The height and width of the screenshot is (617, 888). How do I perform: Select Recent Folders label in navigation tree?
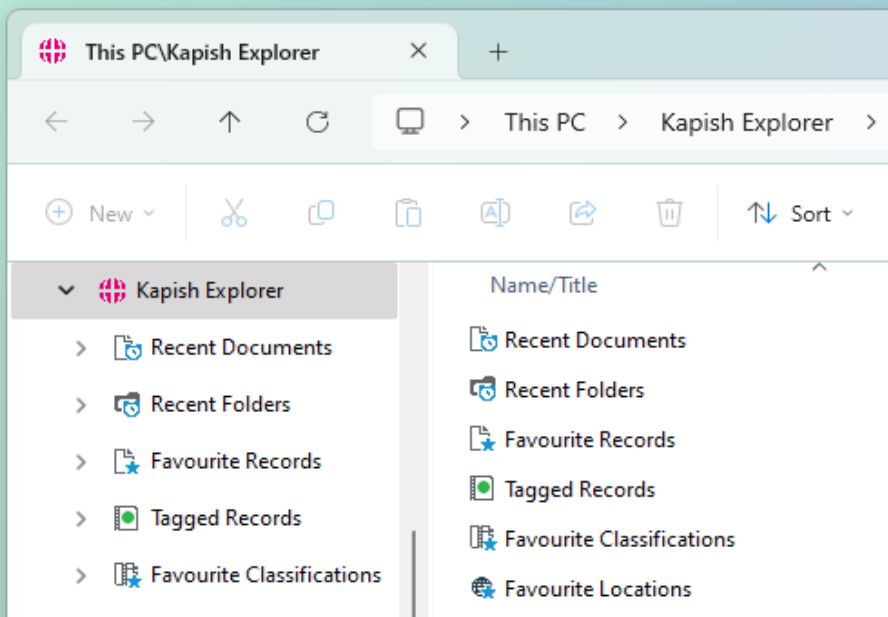click(x=220, y=405)
